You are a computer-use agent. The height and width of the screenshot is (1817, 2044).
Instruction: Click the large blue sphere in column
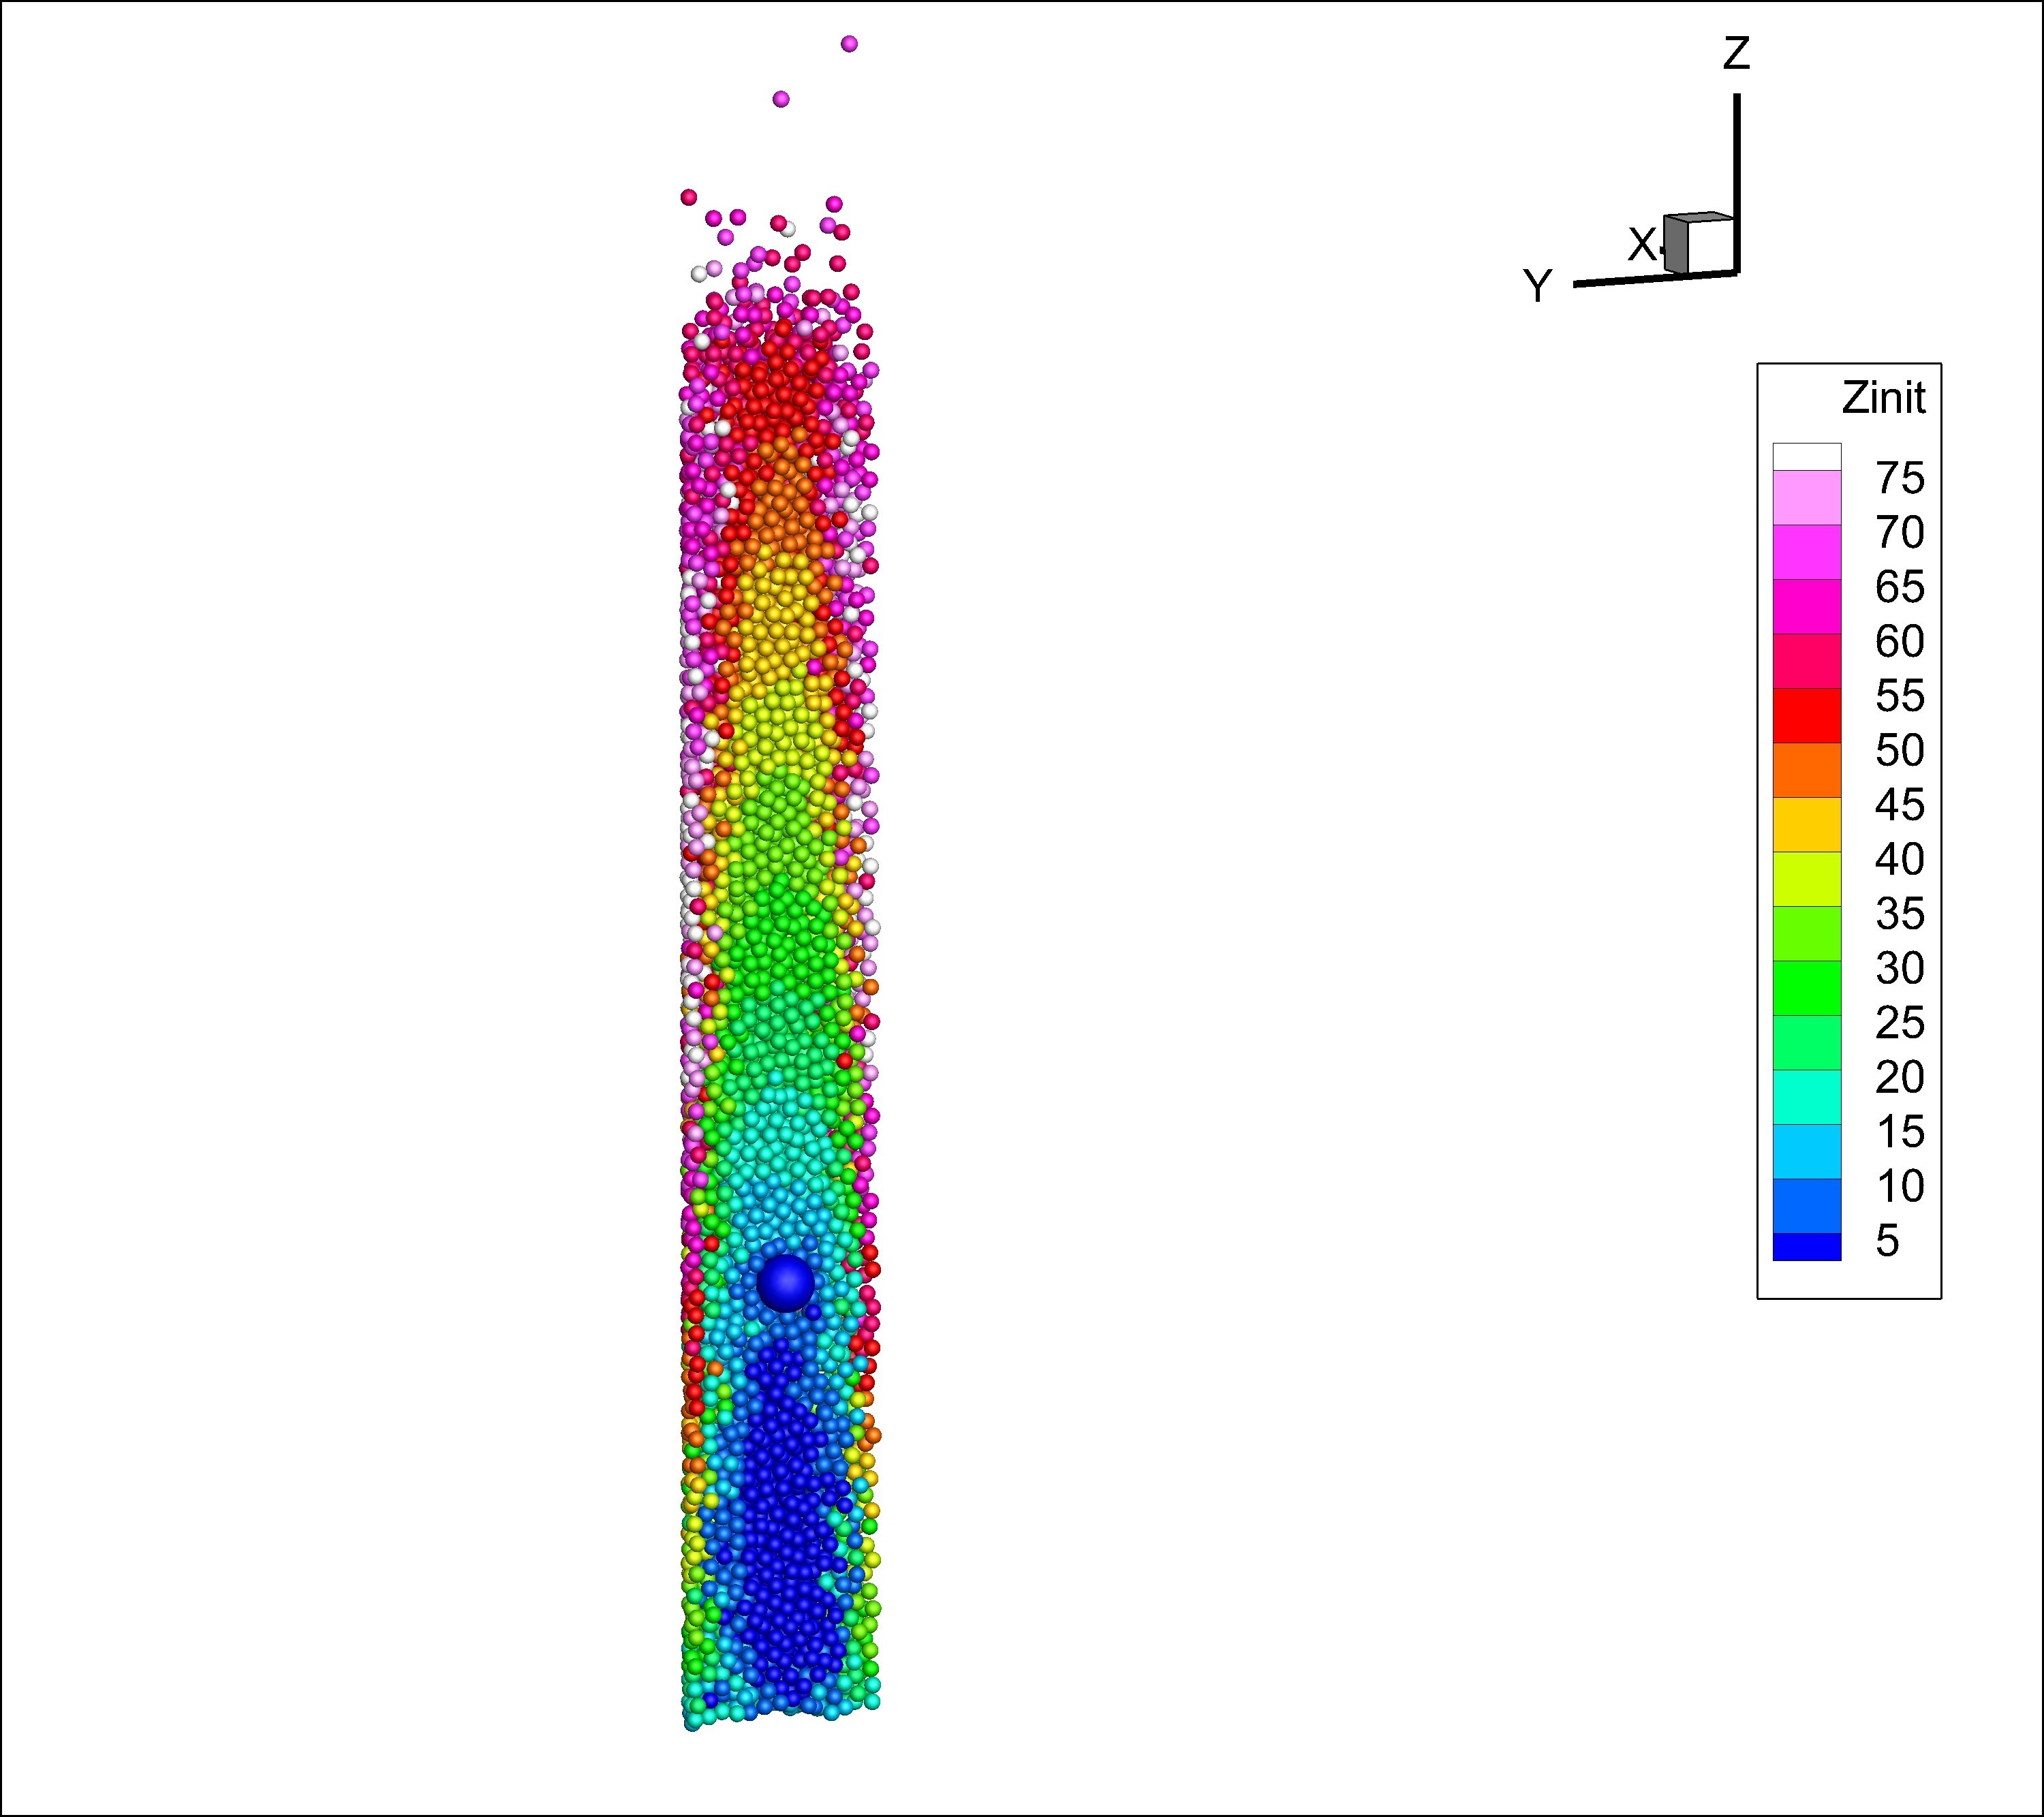[x=786, y=1283]
